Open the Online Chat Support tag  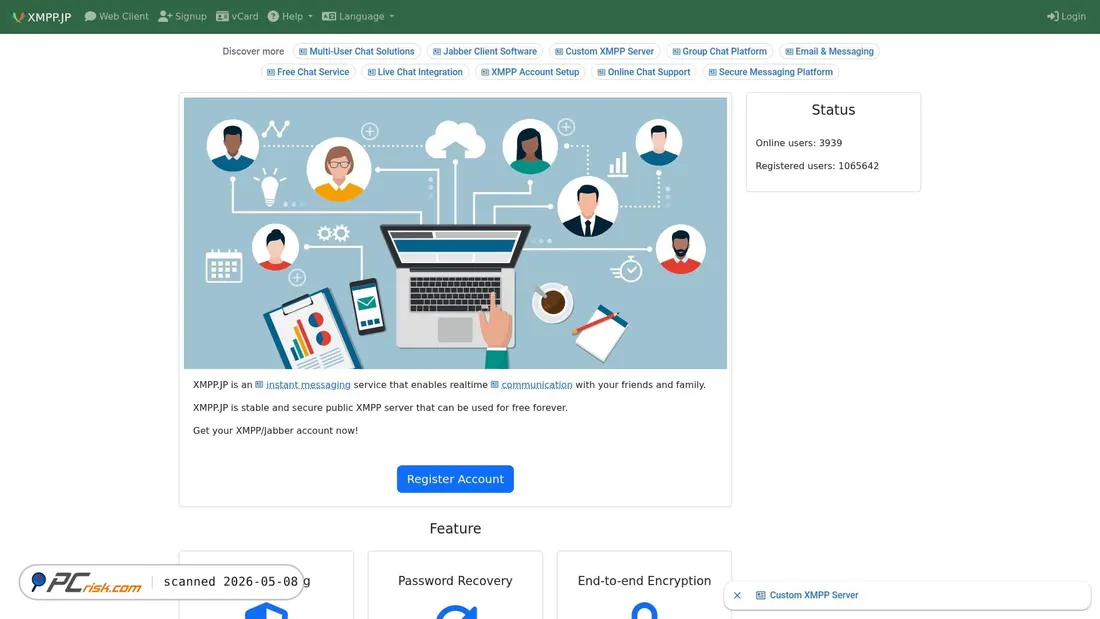tap(643, 72)
